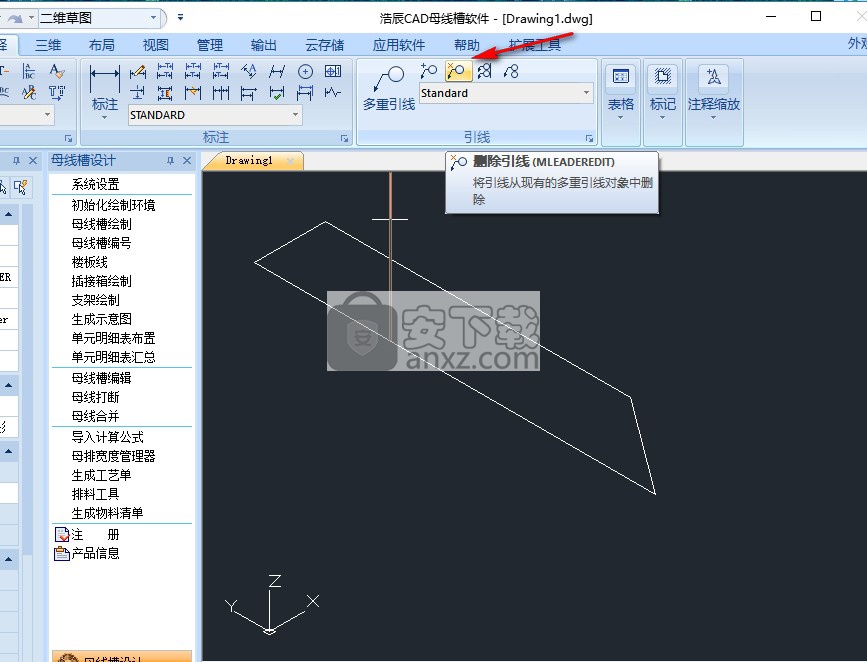Open the 应用软件 ribbon tab
867x662 pixels.
399,45
